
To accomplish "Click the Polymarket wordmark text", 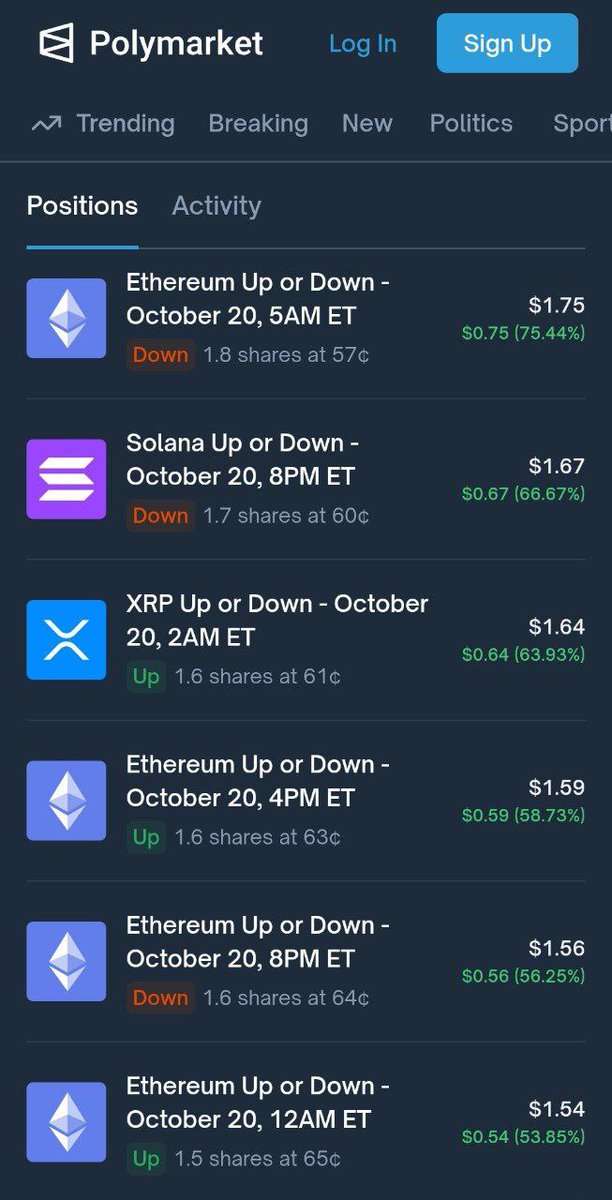I will 176,43.
